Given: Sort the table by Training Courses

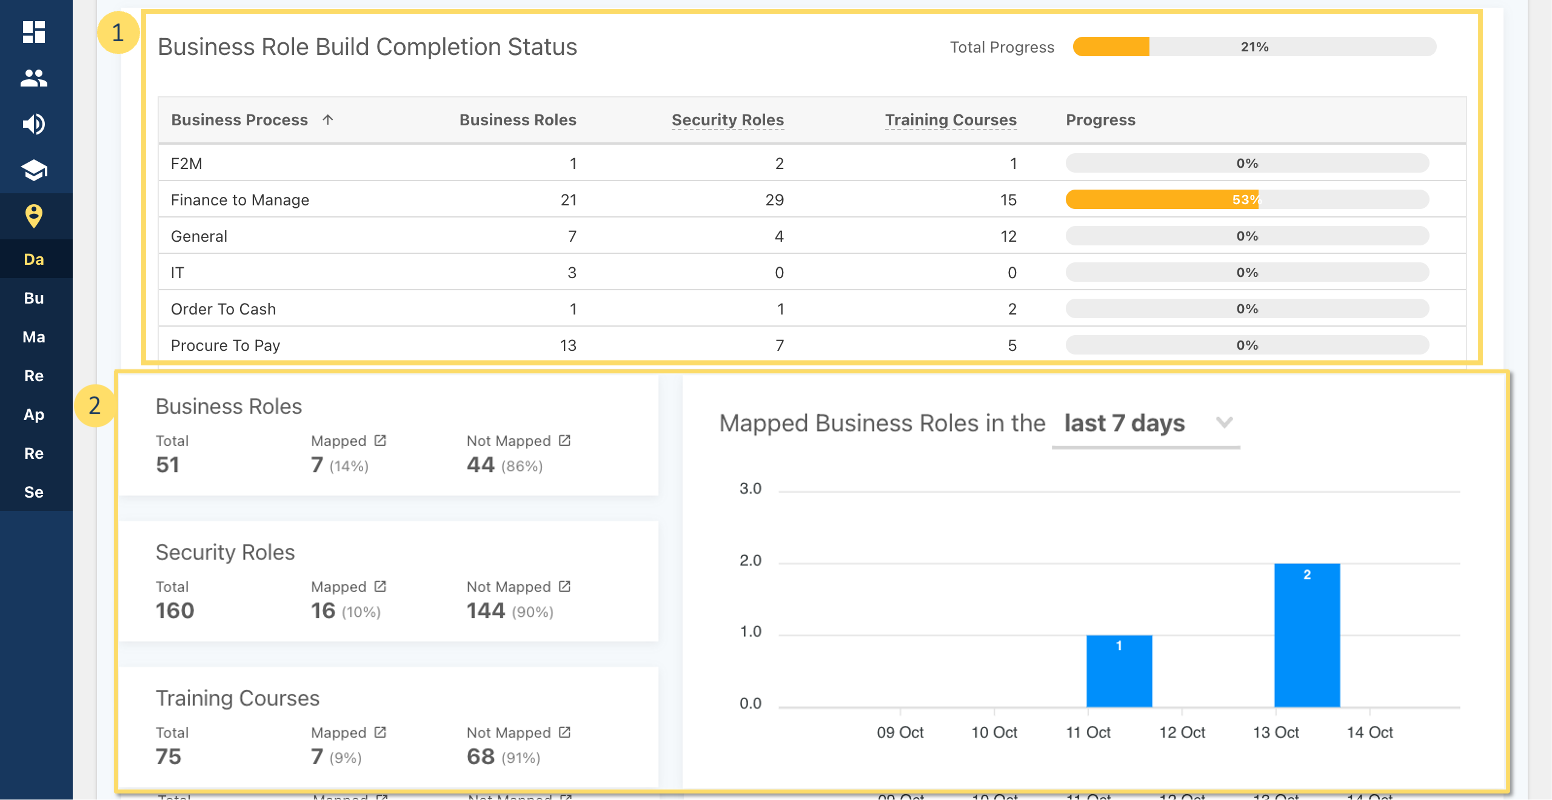Looking at the screenshot, I should [950, 120].
